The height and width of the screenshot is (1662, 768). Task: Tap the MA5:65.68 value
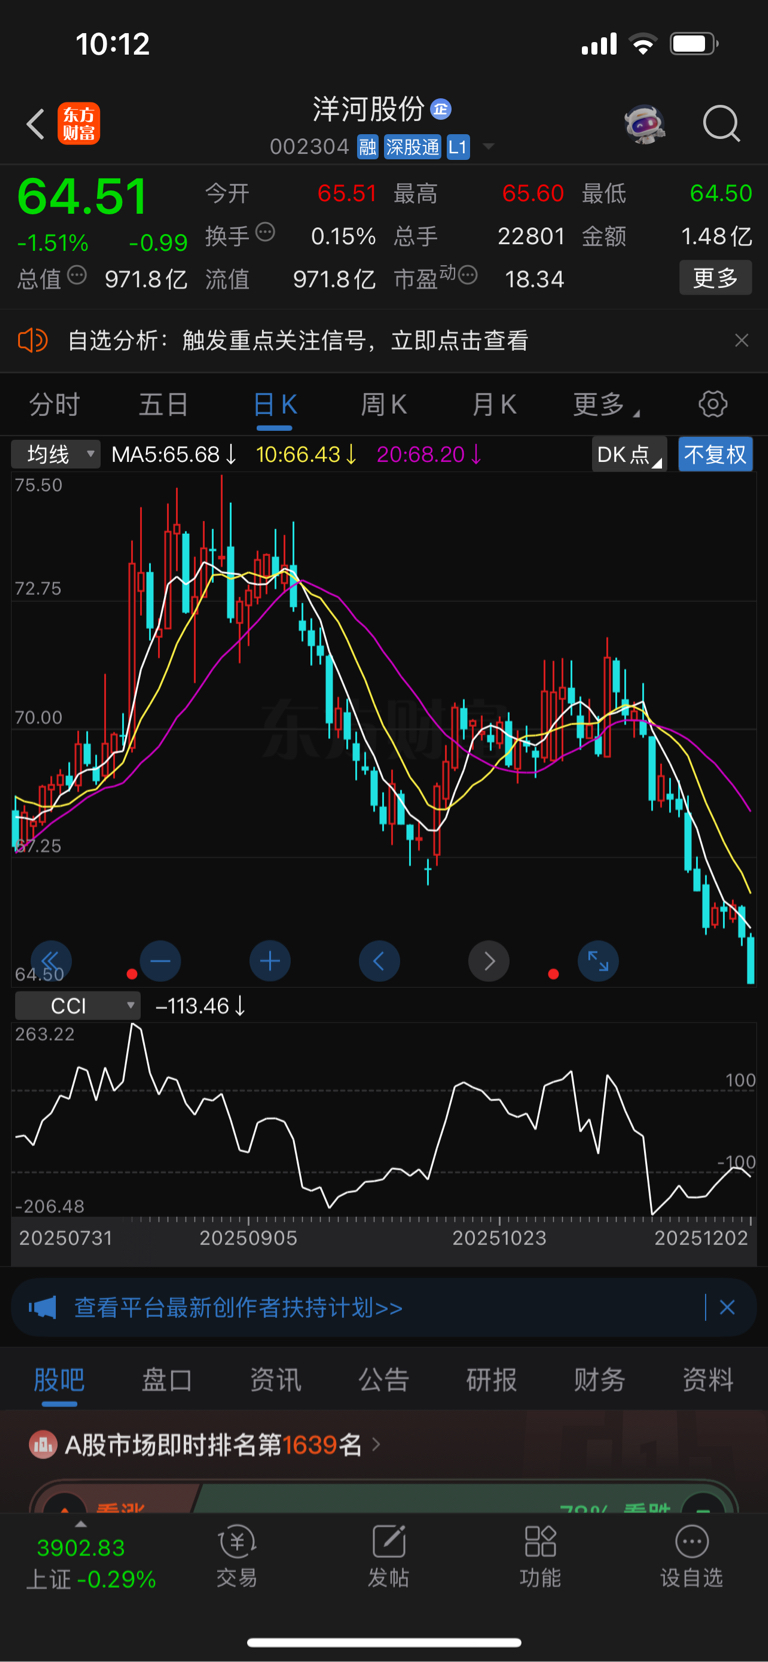click(173, 455)
